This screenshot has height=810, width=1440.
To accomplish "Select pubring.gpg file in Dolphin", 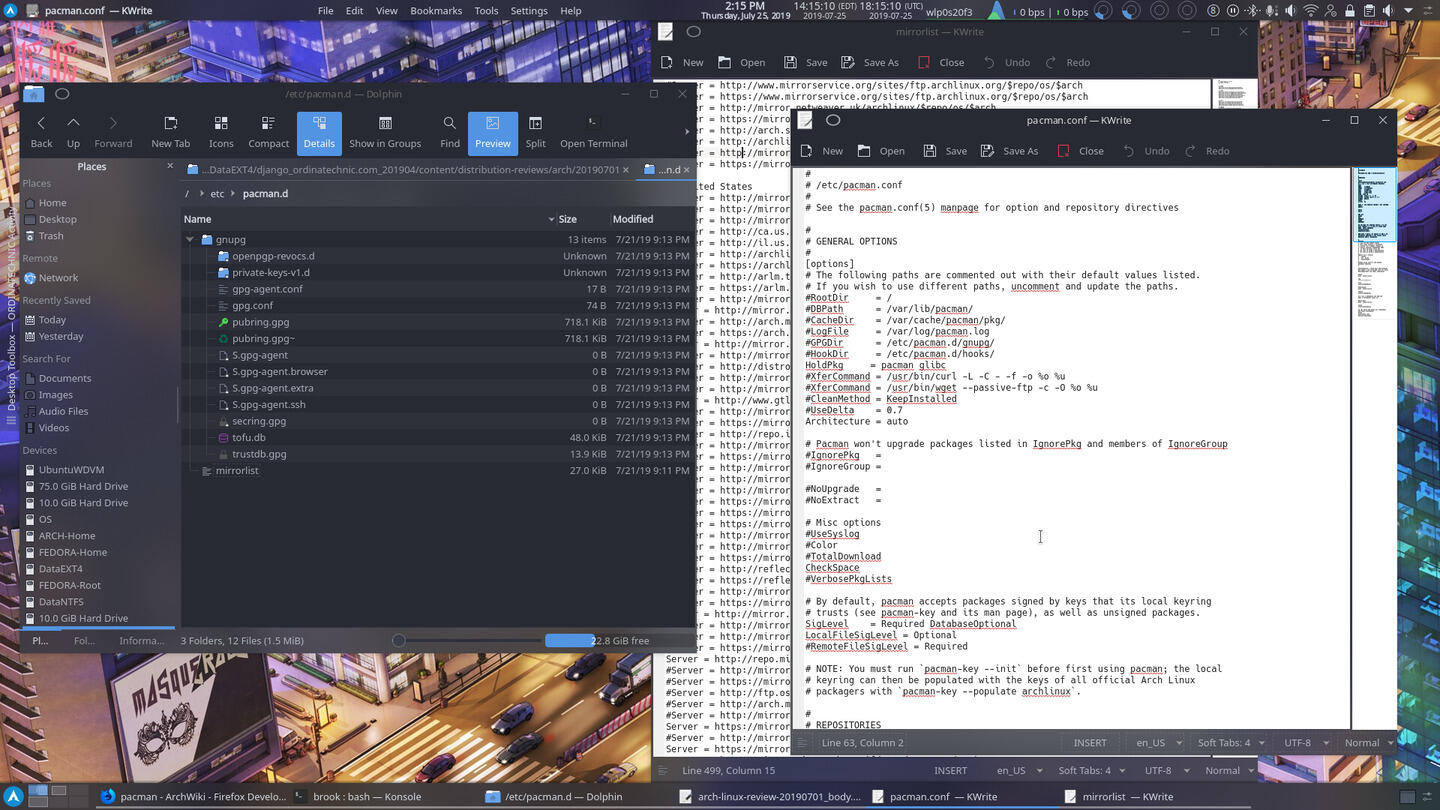I will [x=260, y=322].
